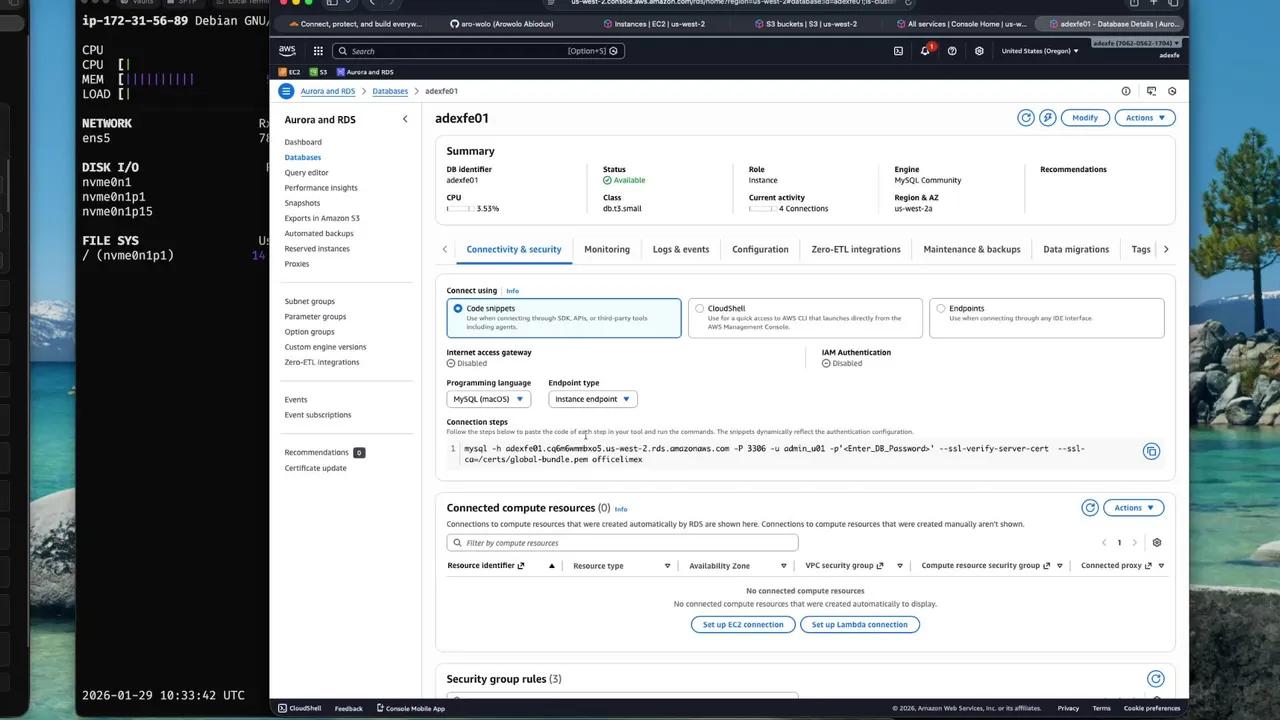Screen dimensions: 1280x720
Task: Click the rightmost icon right of the breadcrumb
Action: [1172, 91]
